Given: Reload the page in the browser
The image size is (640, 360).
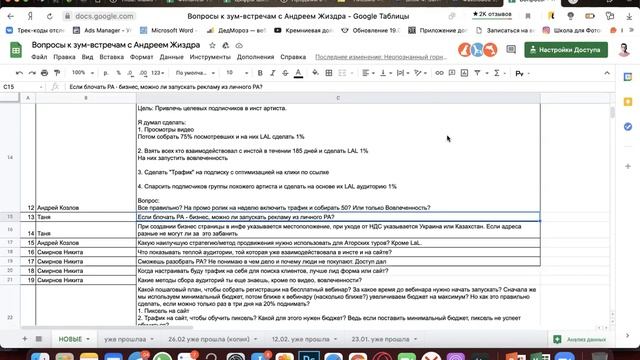Looking at the screenshot, I should 49,16.
